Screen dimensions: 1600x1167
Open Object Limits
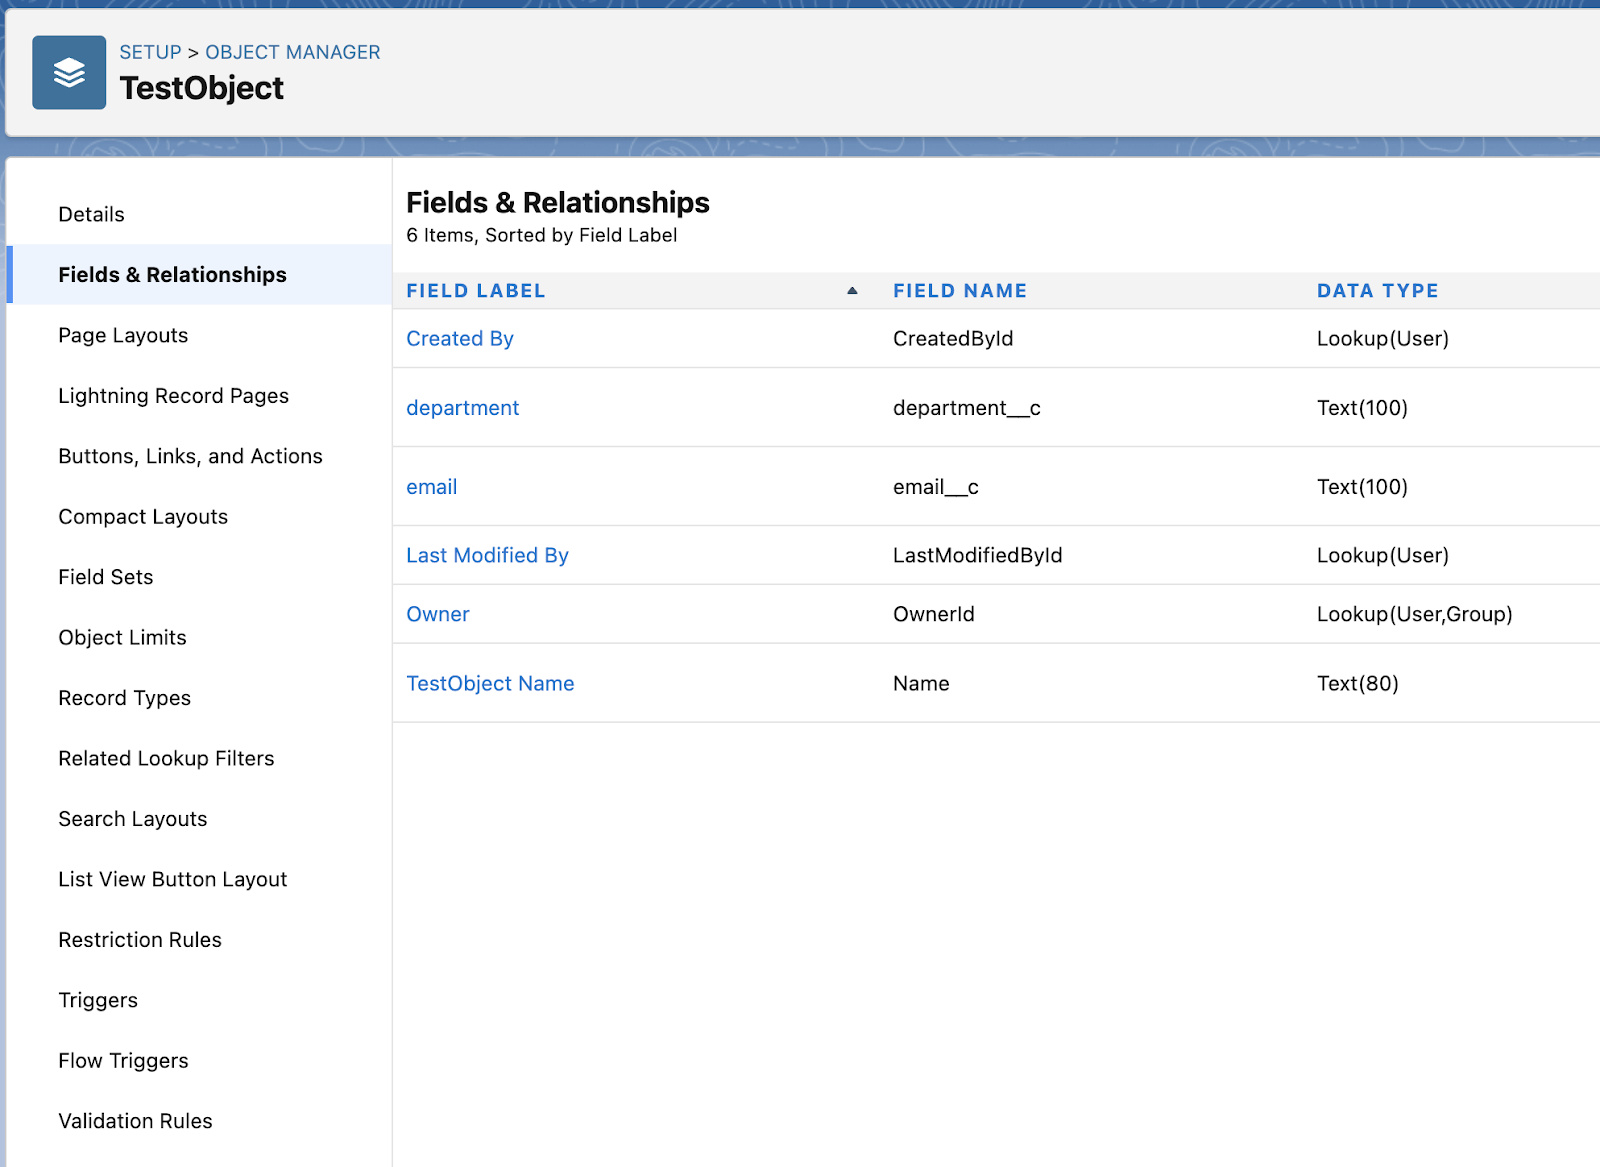coord(122,637)
